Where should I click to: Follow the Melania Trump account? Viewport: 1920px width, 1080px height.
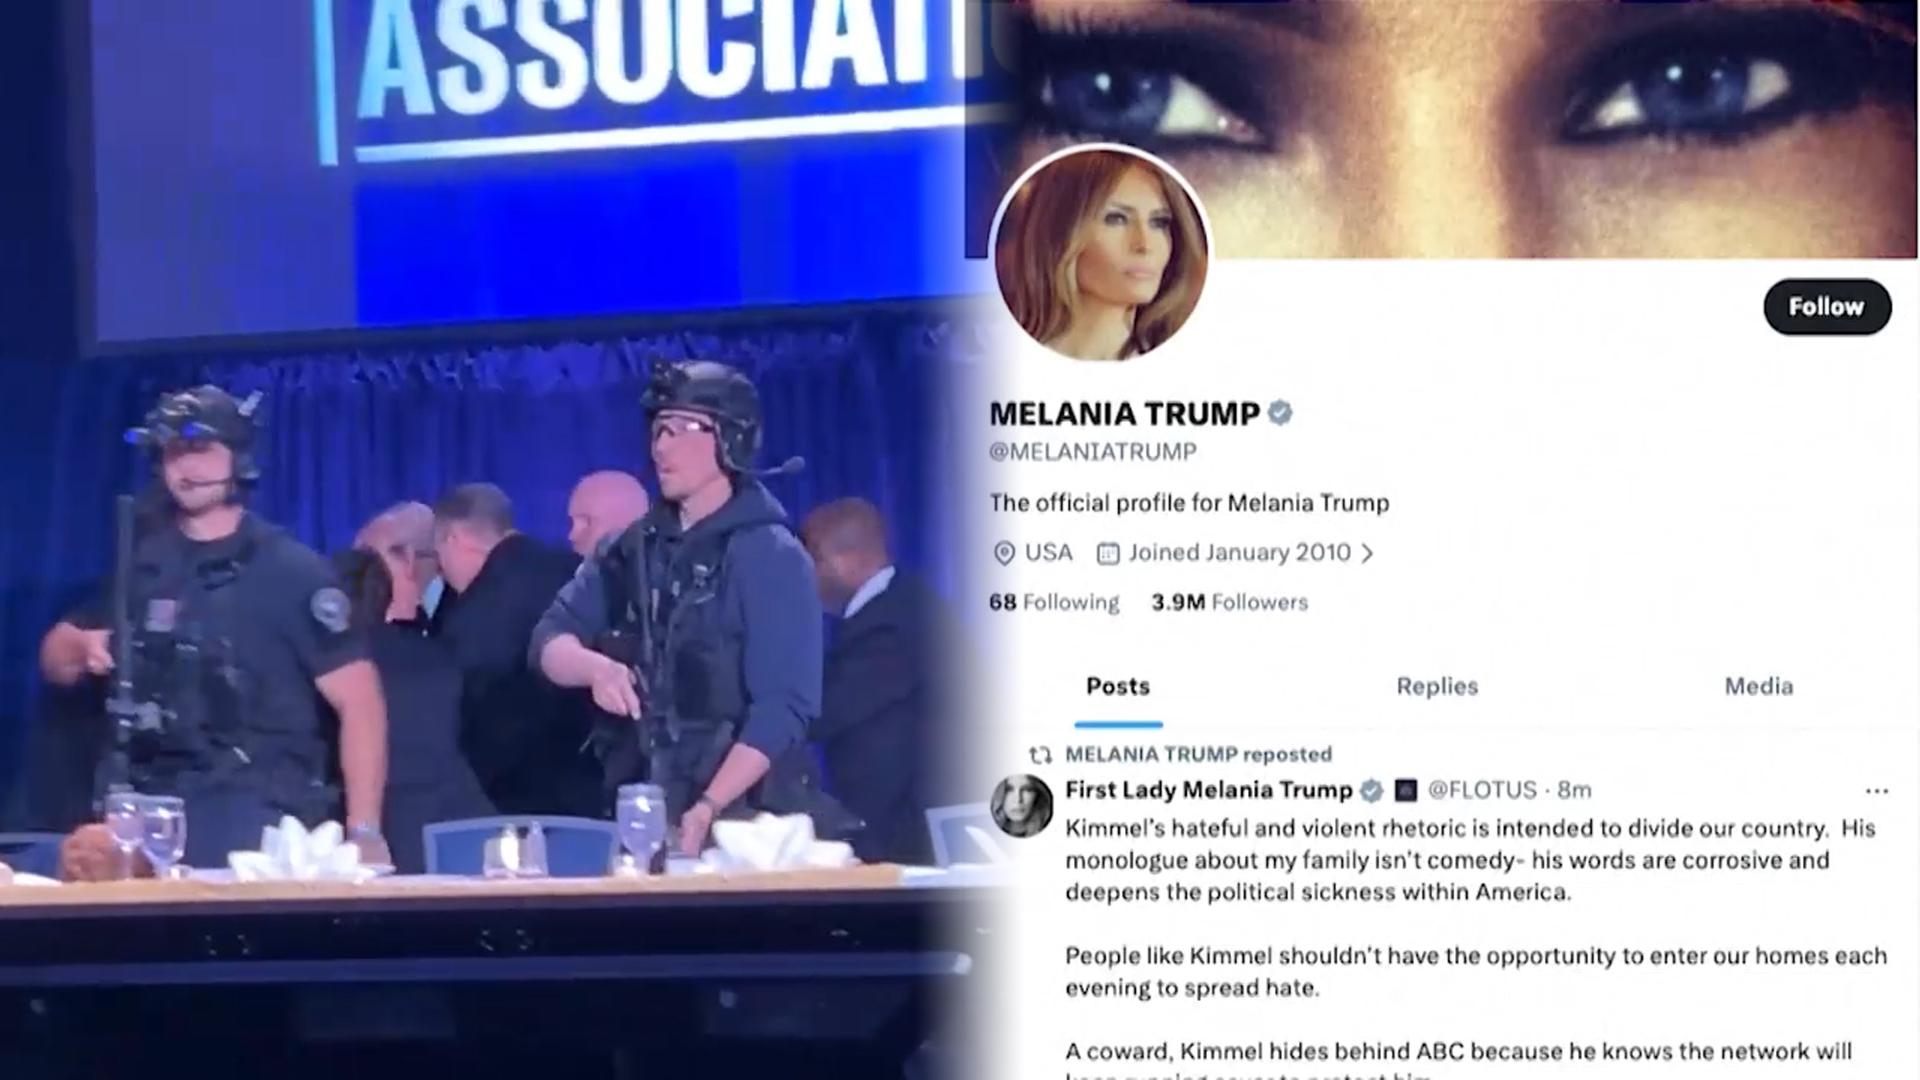1827,306
